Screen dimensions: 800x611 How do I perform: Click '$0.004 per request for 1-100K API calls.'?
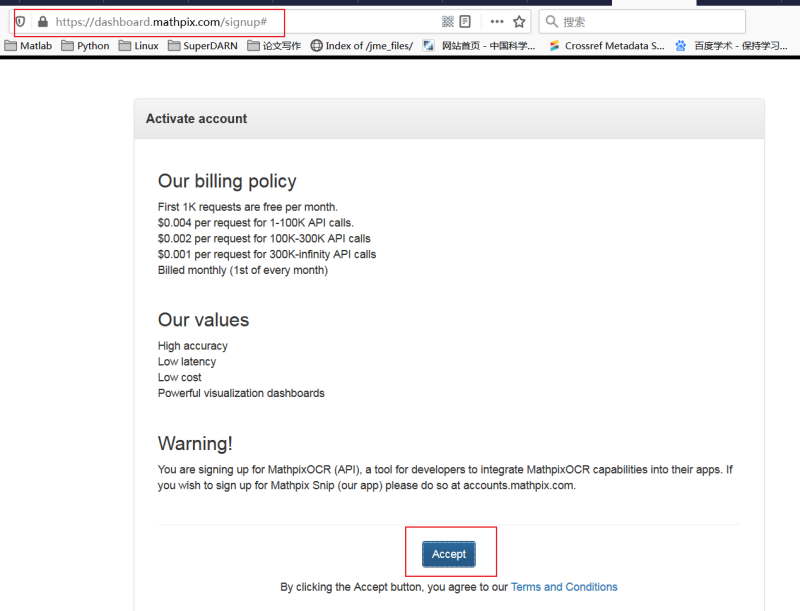click(256, 223)
